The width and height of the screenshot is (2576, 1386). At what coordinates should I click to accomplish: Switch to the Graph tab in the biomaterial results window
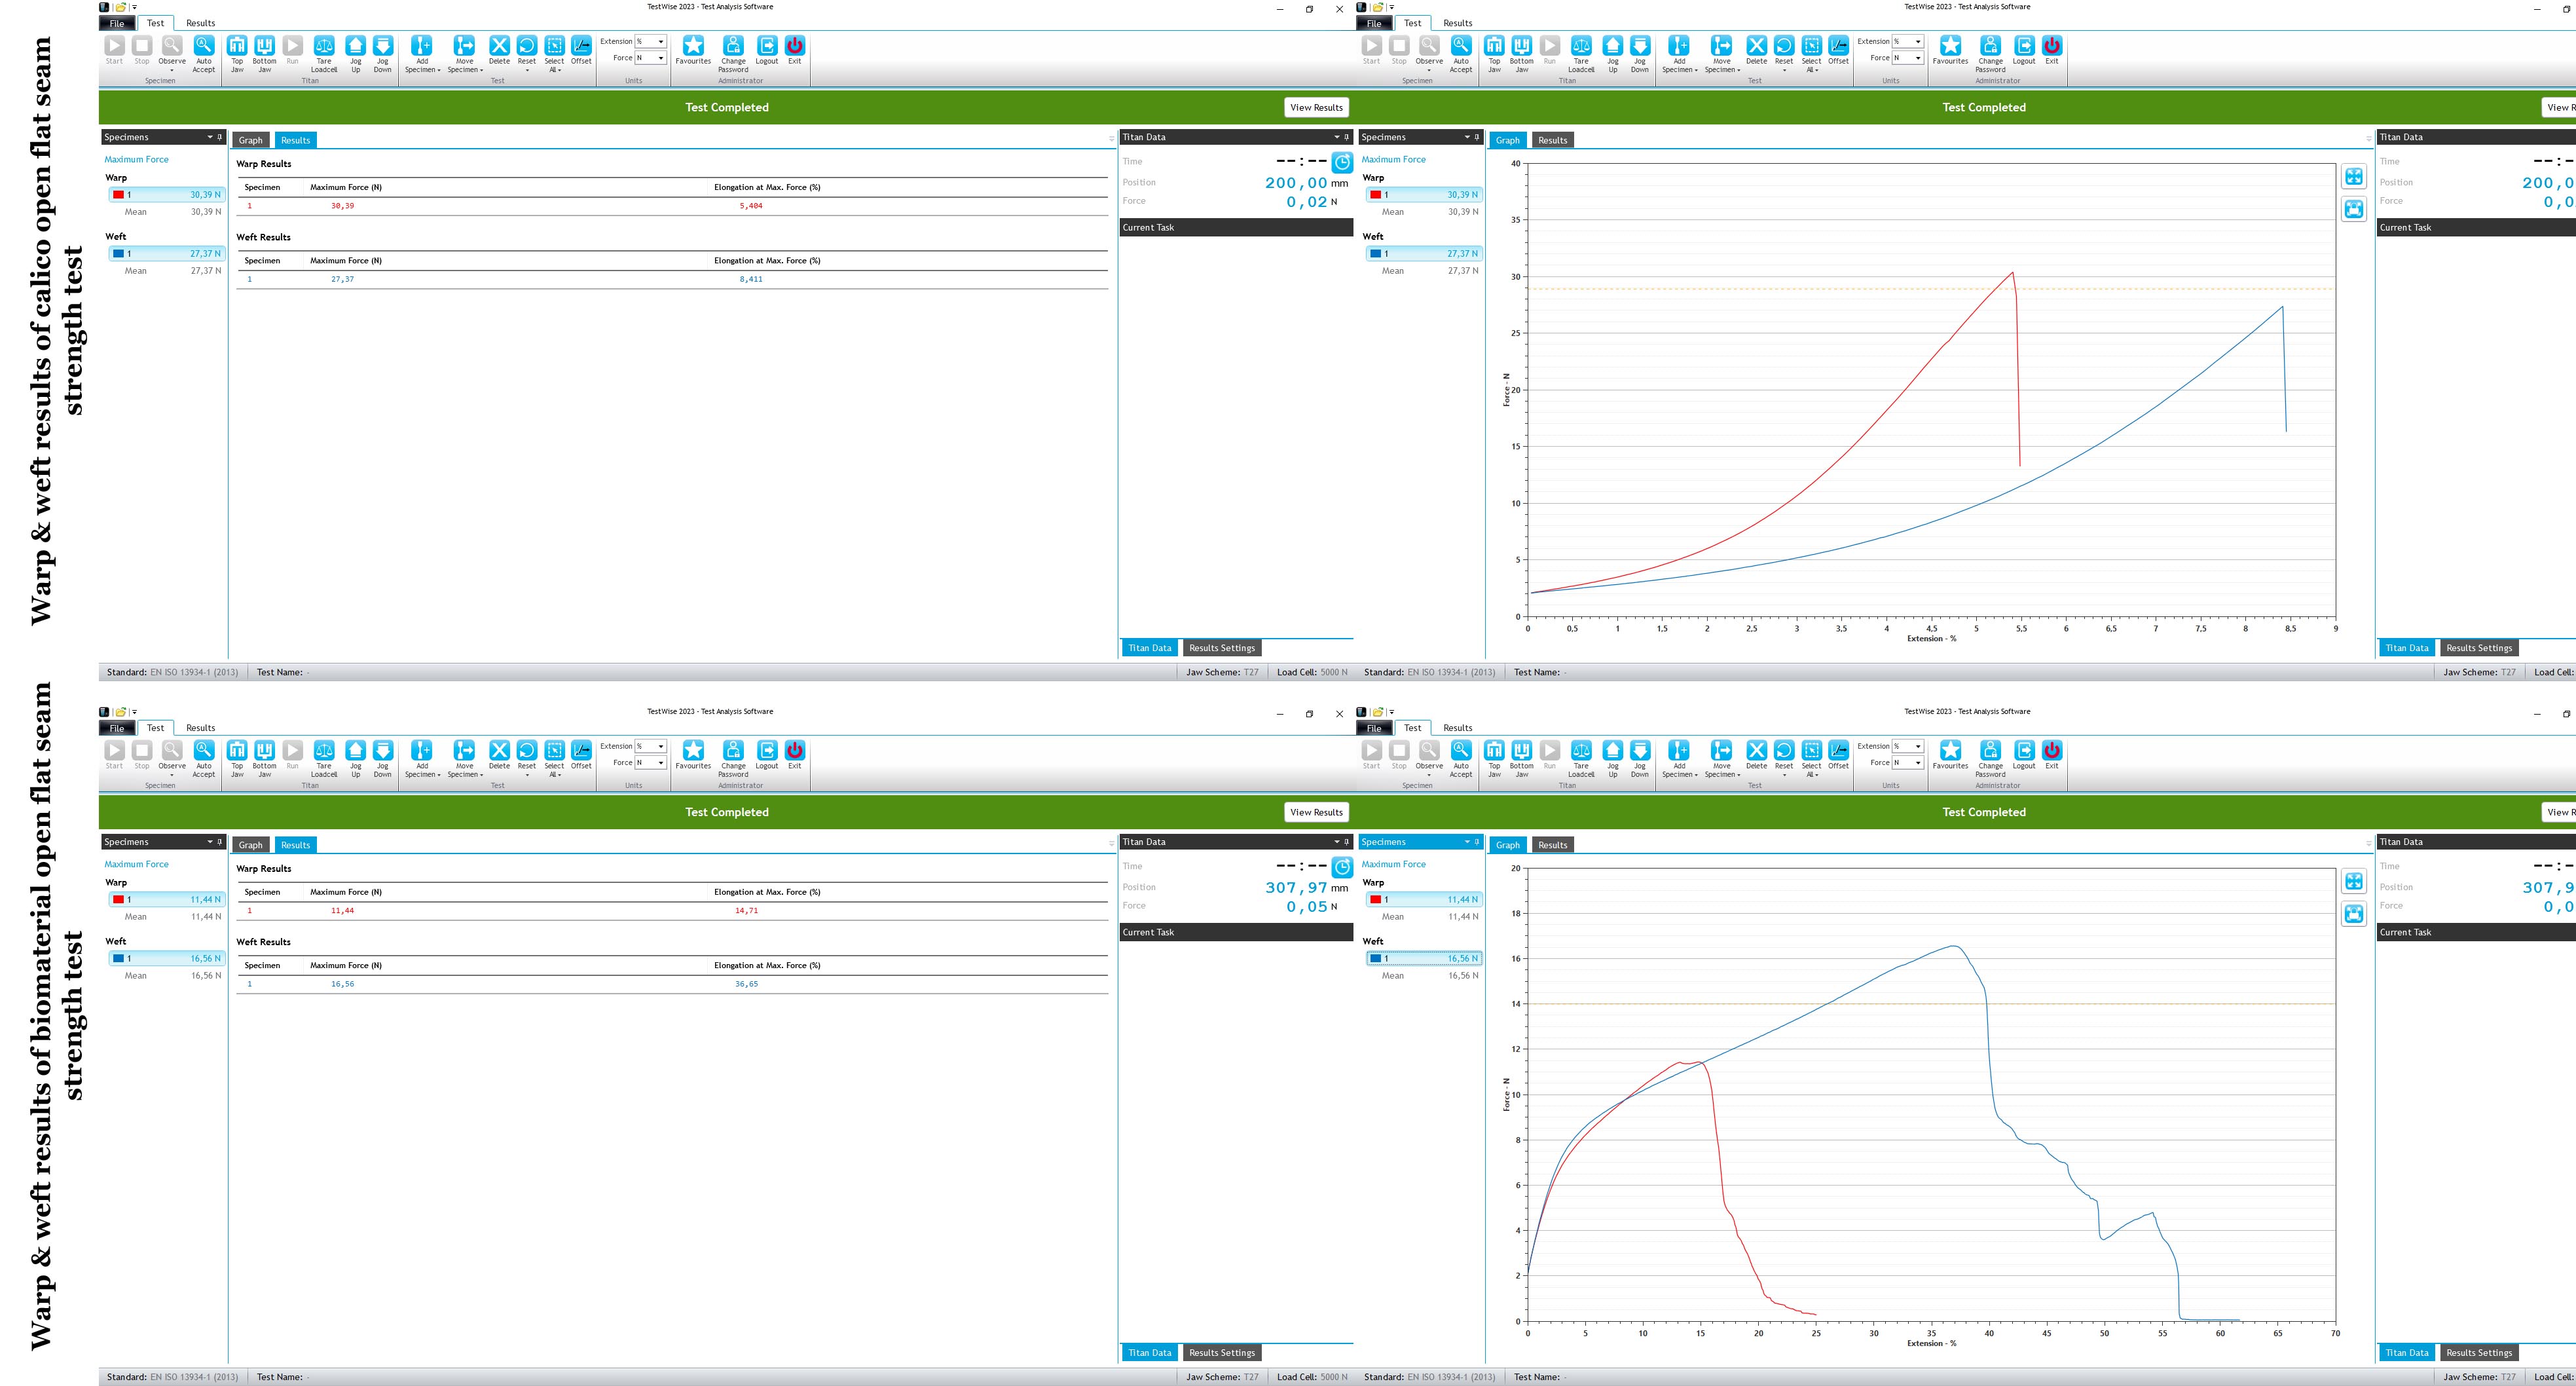(x=251, y=845)
